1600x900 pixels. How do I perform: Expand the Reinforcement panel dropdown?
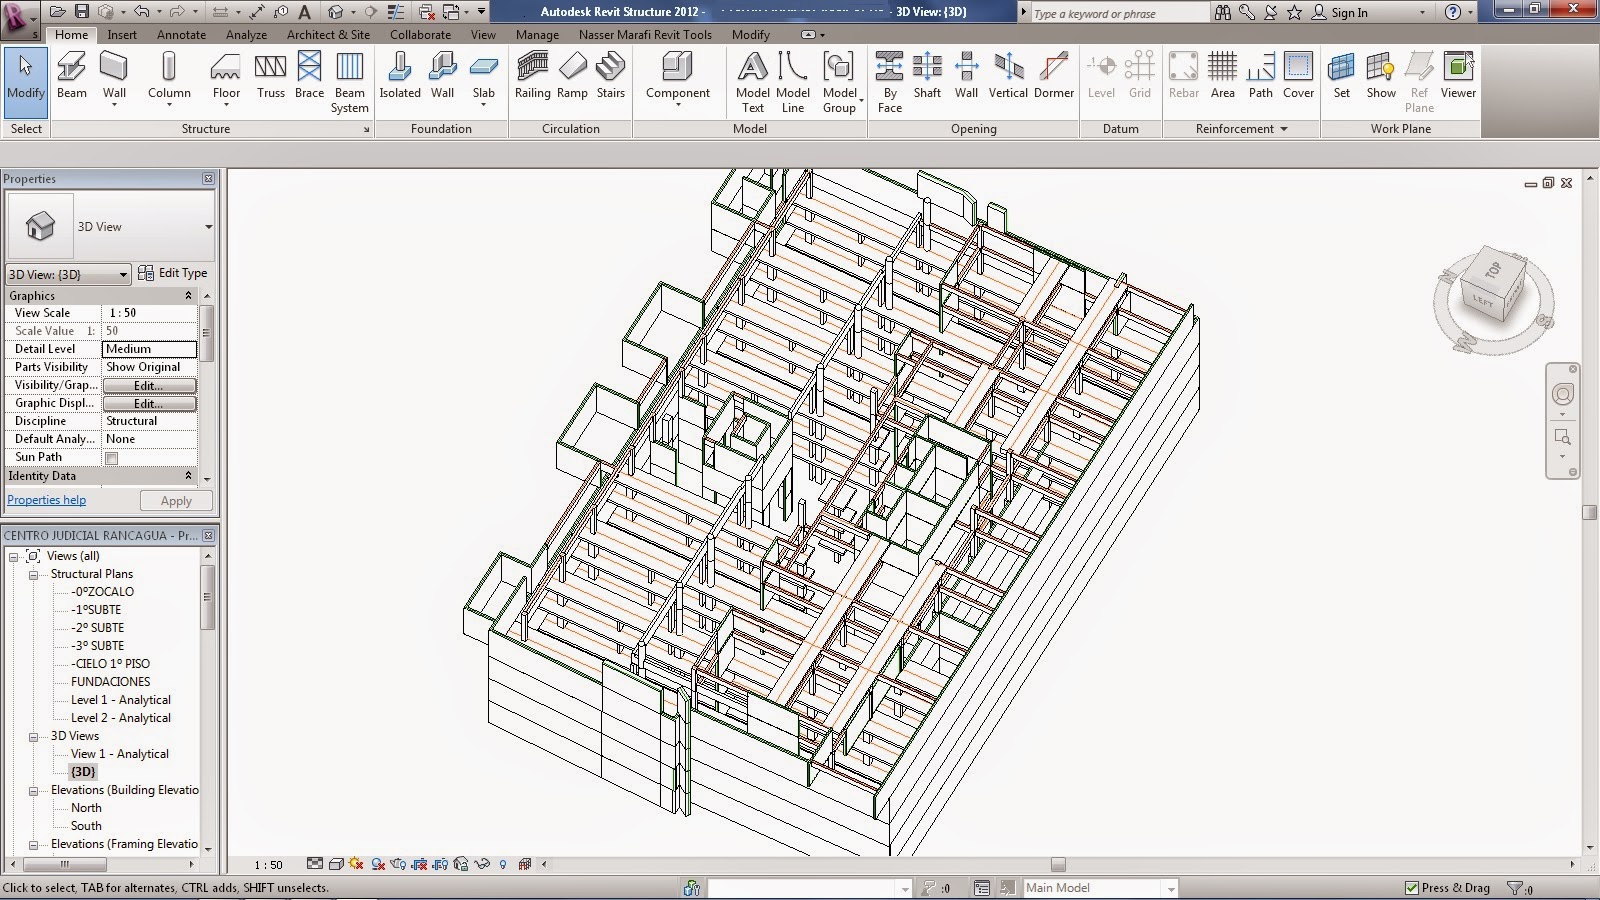point(1283,129)
